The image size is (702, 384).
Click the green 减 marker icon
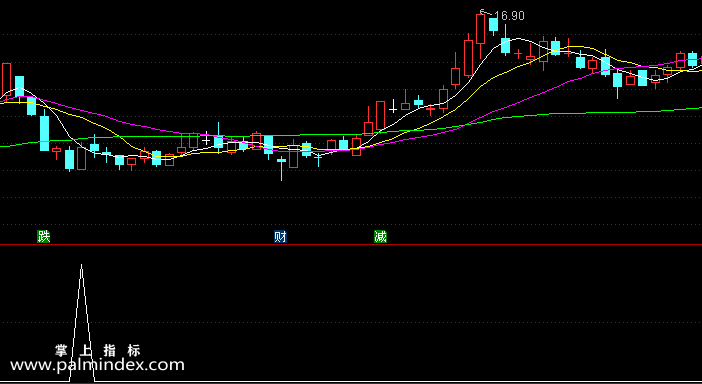(x=381, y=236)
